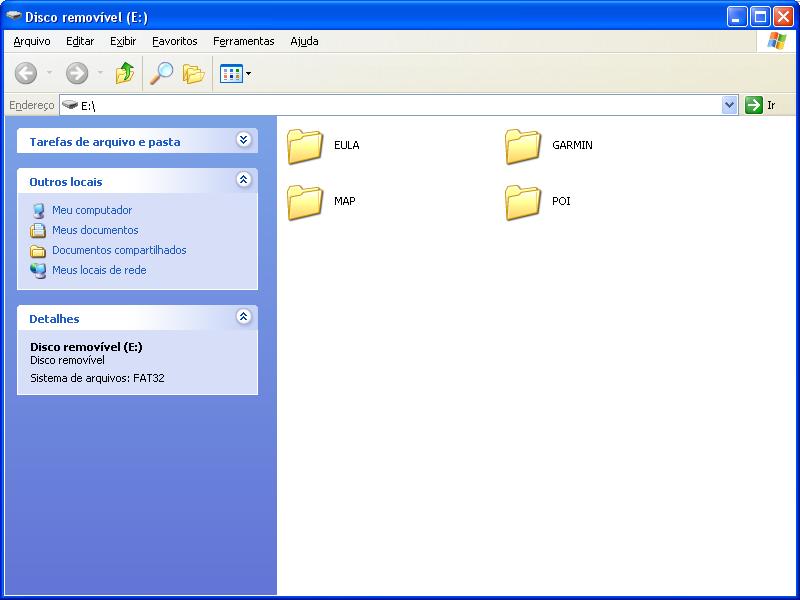Image resolution: width=800 pixels, height=600 pixels.
Task: Open the Search magnifier tool
Action: pos(162,73)
